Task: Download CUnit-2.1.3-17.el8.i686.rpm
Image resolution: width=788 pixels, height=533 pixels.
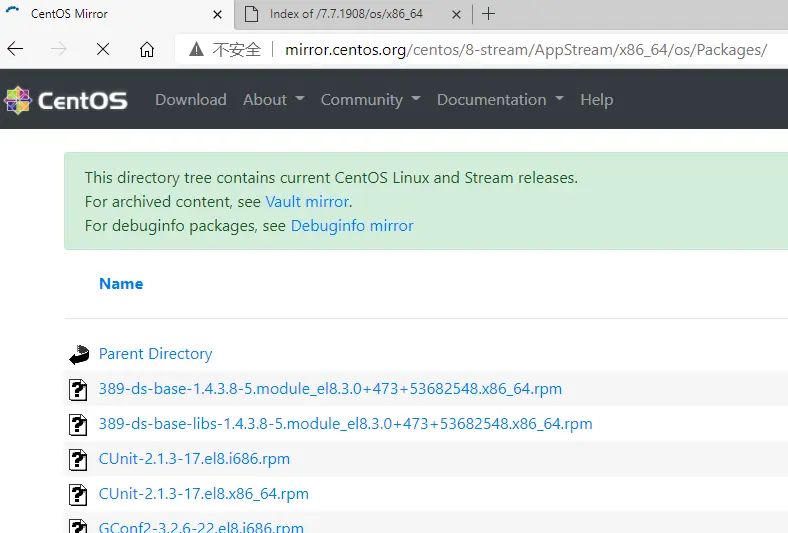Action: tap(194, 459)
